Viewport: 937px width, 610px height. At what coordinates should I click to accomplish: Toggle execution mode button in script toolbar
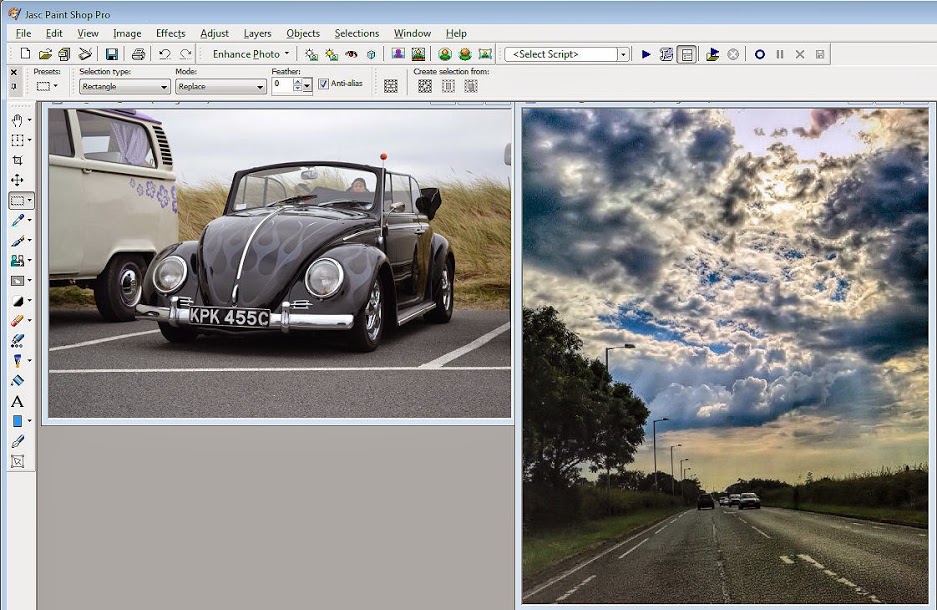coord(687,54)
